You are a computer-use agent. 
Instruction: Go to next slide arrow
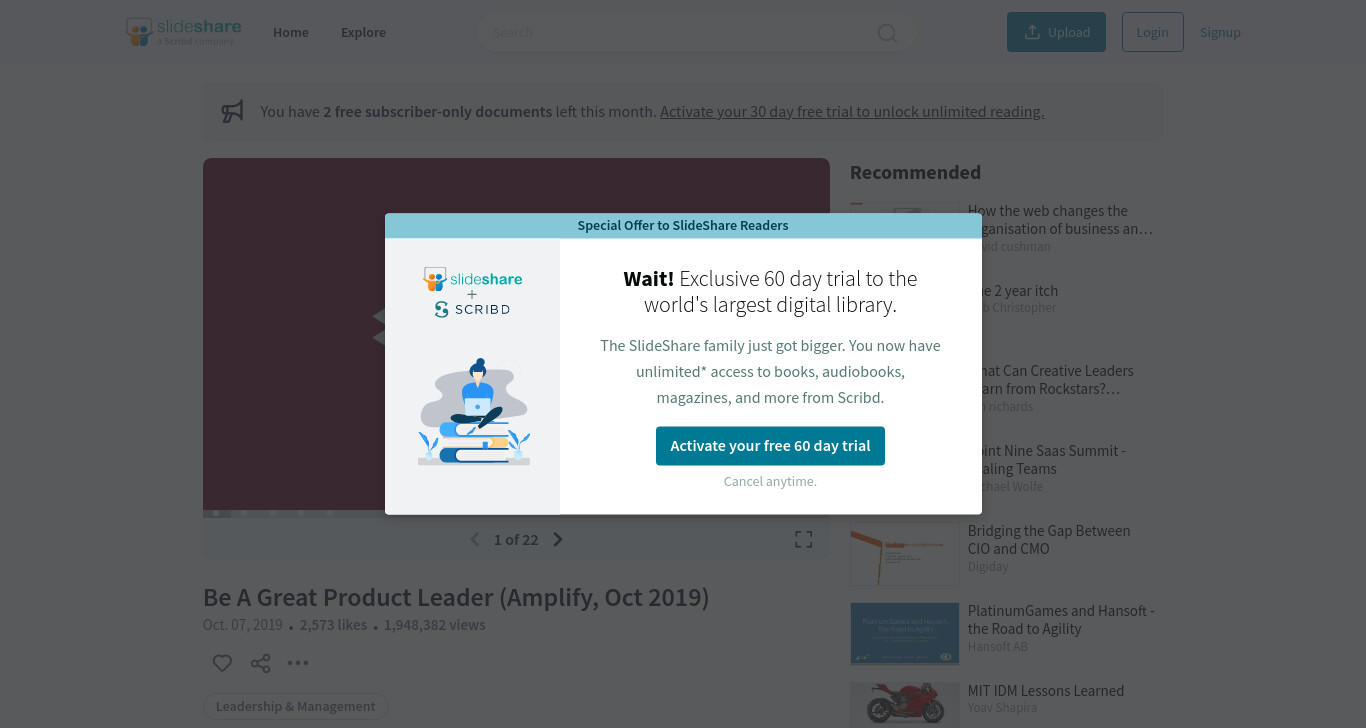click(558, 540)
